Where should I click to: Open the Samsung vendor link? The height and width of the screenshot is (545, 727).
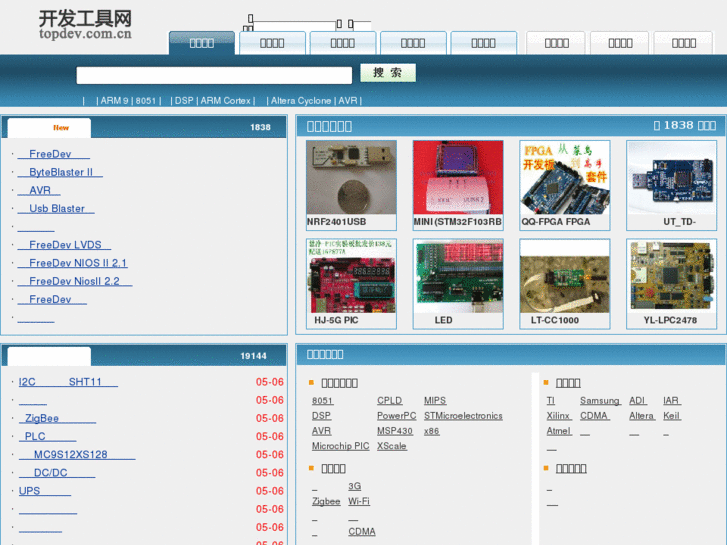600,400
